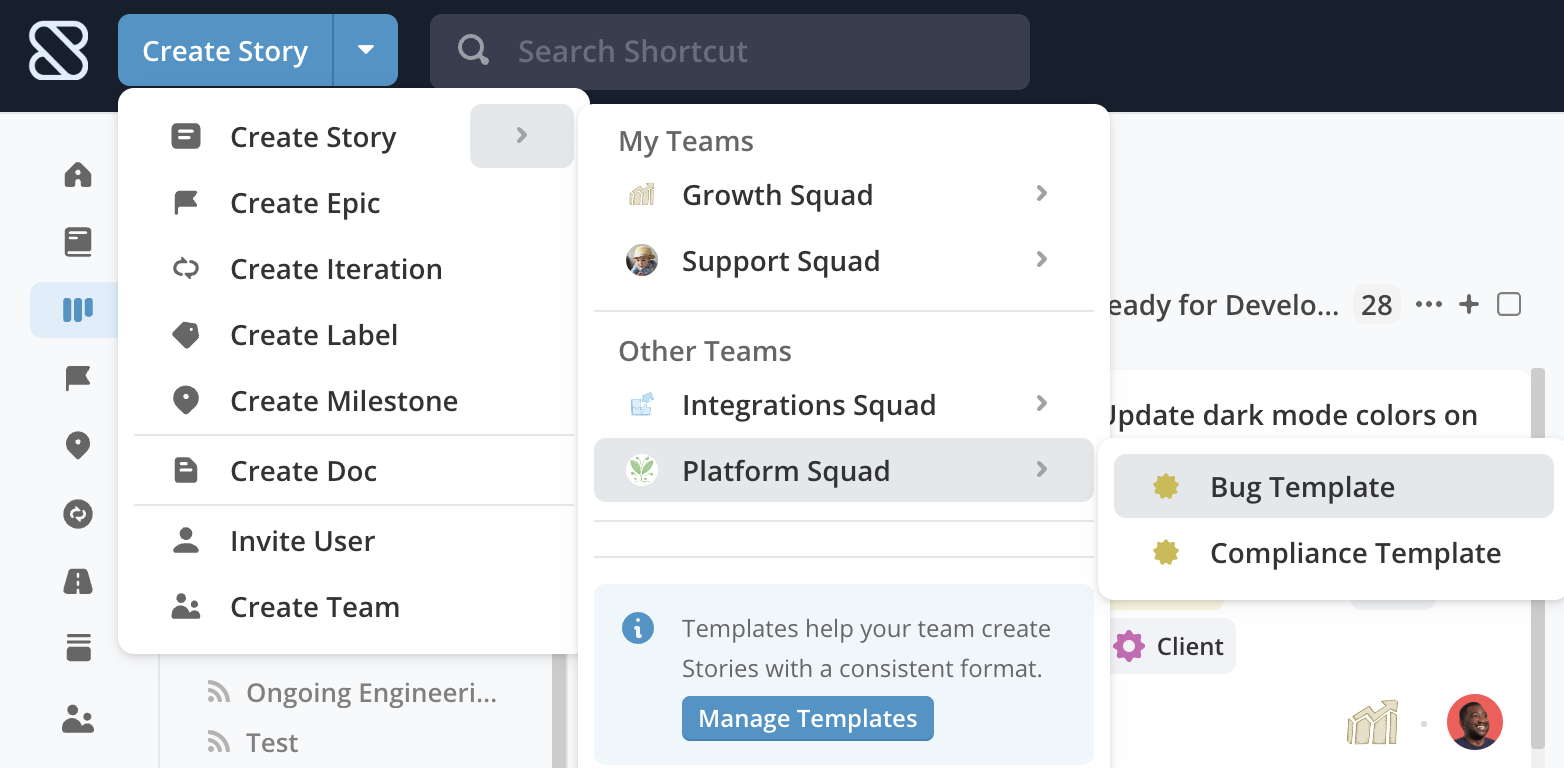Open column options three-dot menu
The height and width of the screenshot is (768, 1564).
click(1429, 305)
